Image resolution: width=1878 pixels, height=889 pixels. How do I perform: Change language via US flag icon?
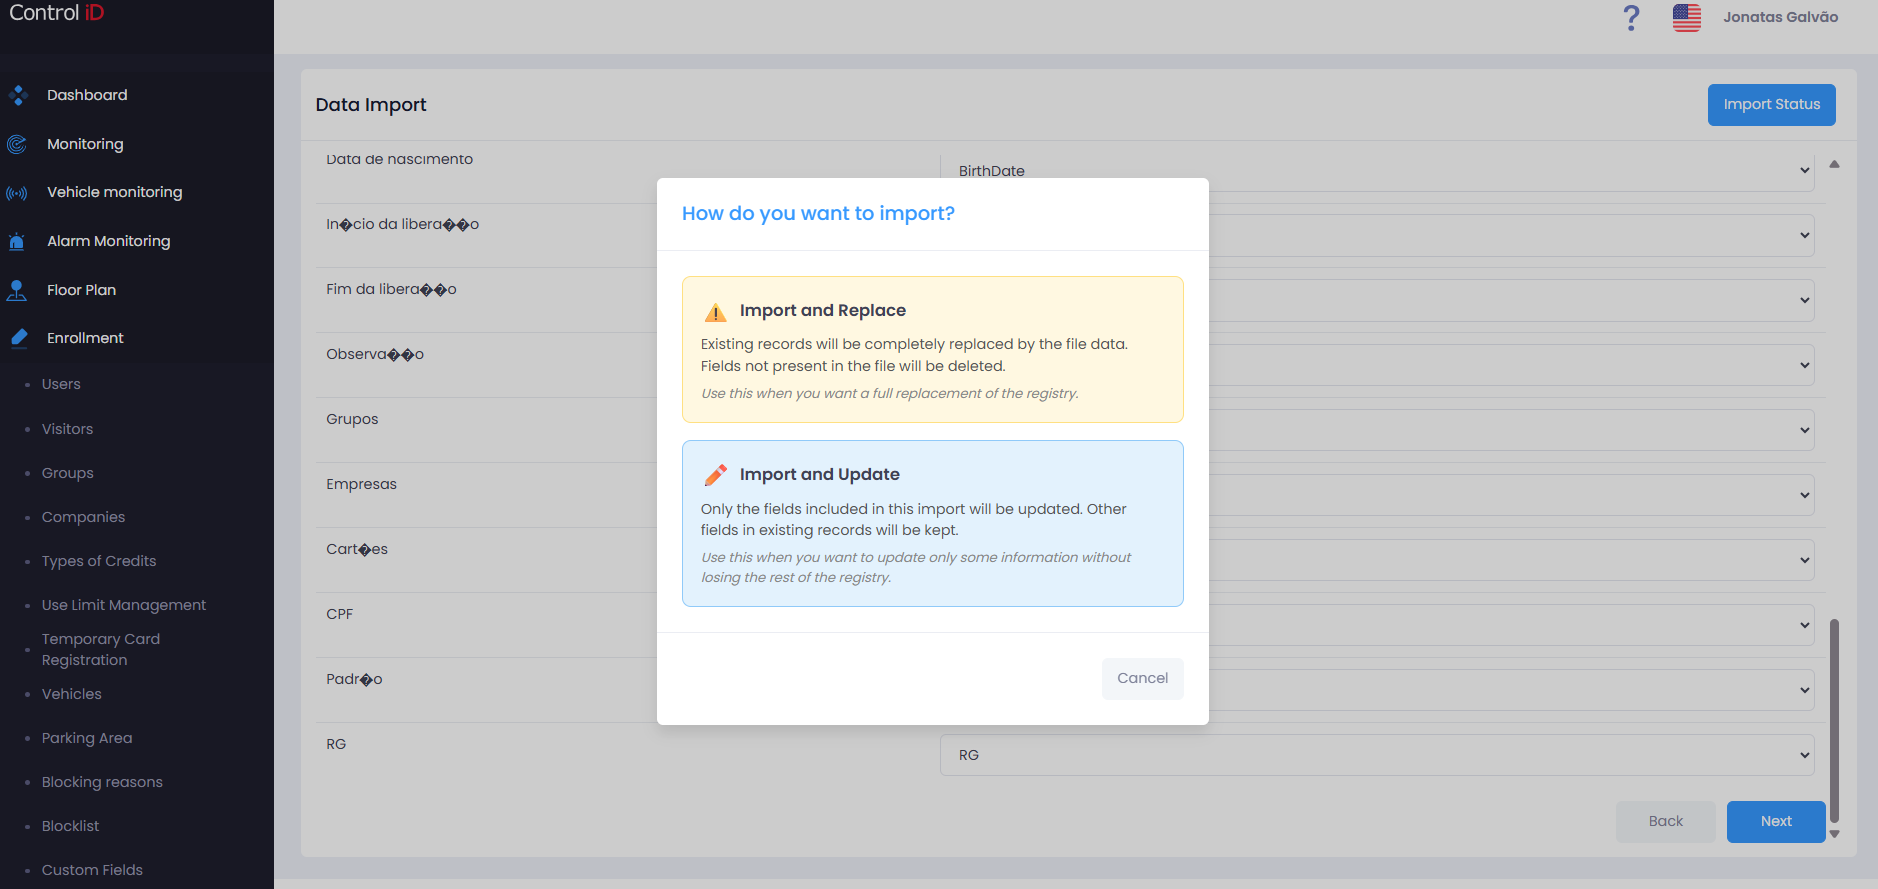point(1687,18)
